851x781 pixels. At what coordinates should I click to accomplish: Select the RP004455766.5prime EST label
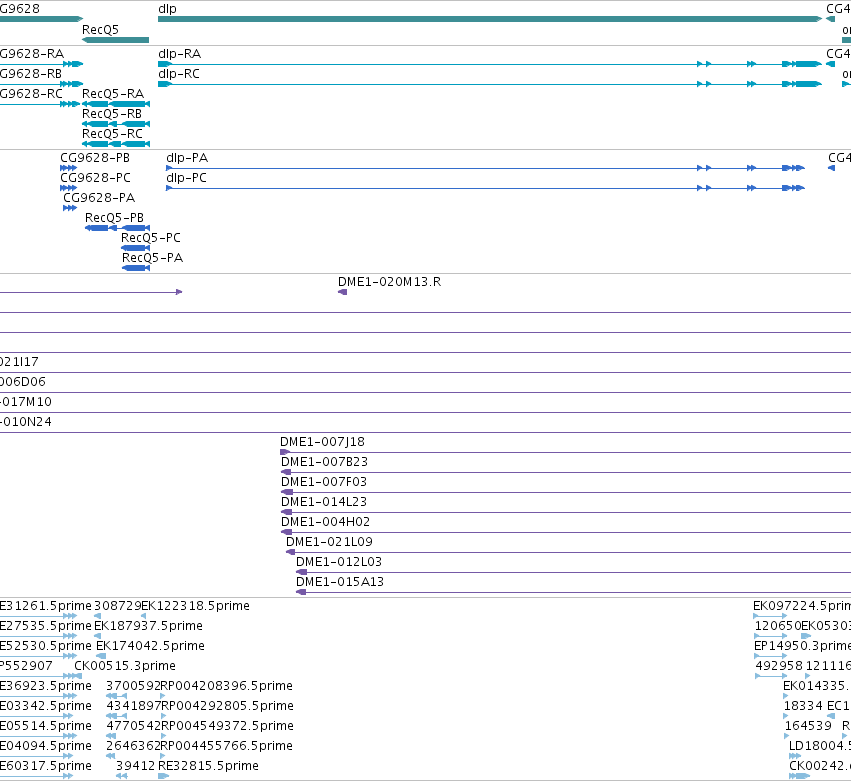(227, 746)
